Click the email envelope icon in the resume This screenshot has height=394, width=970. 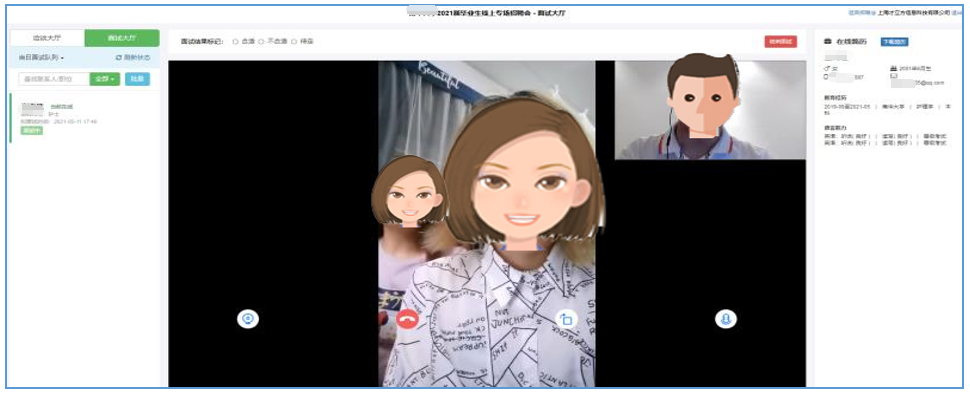(x=893, y=76)
